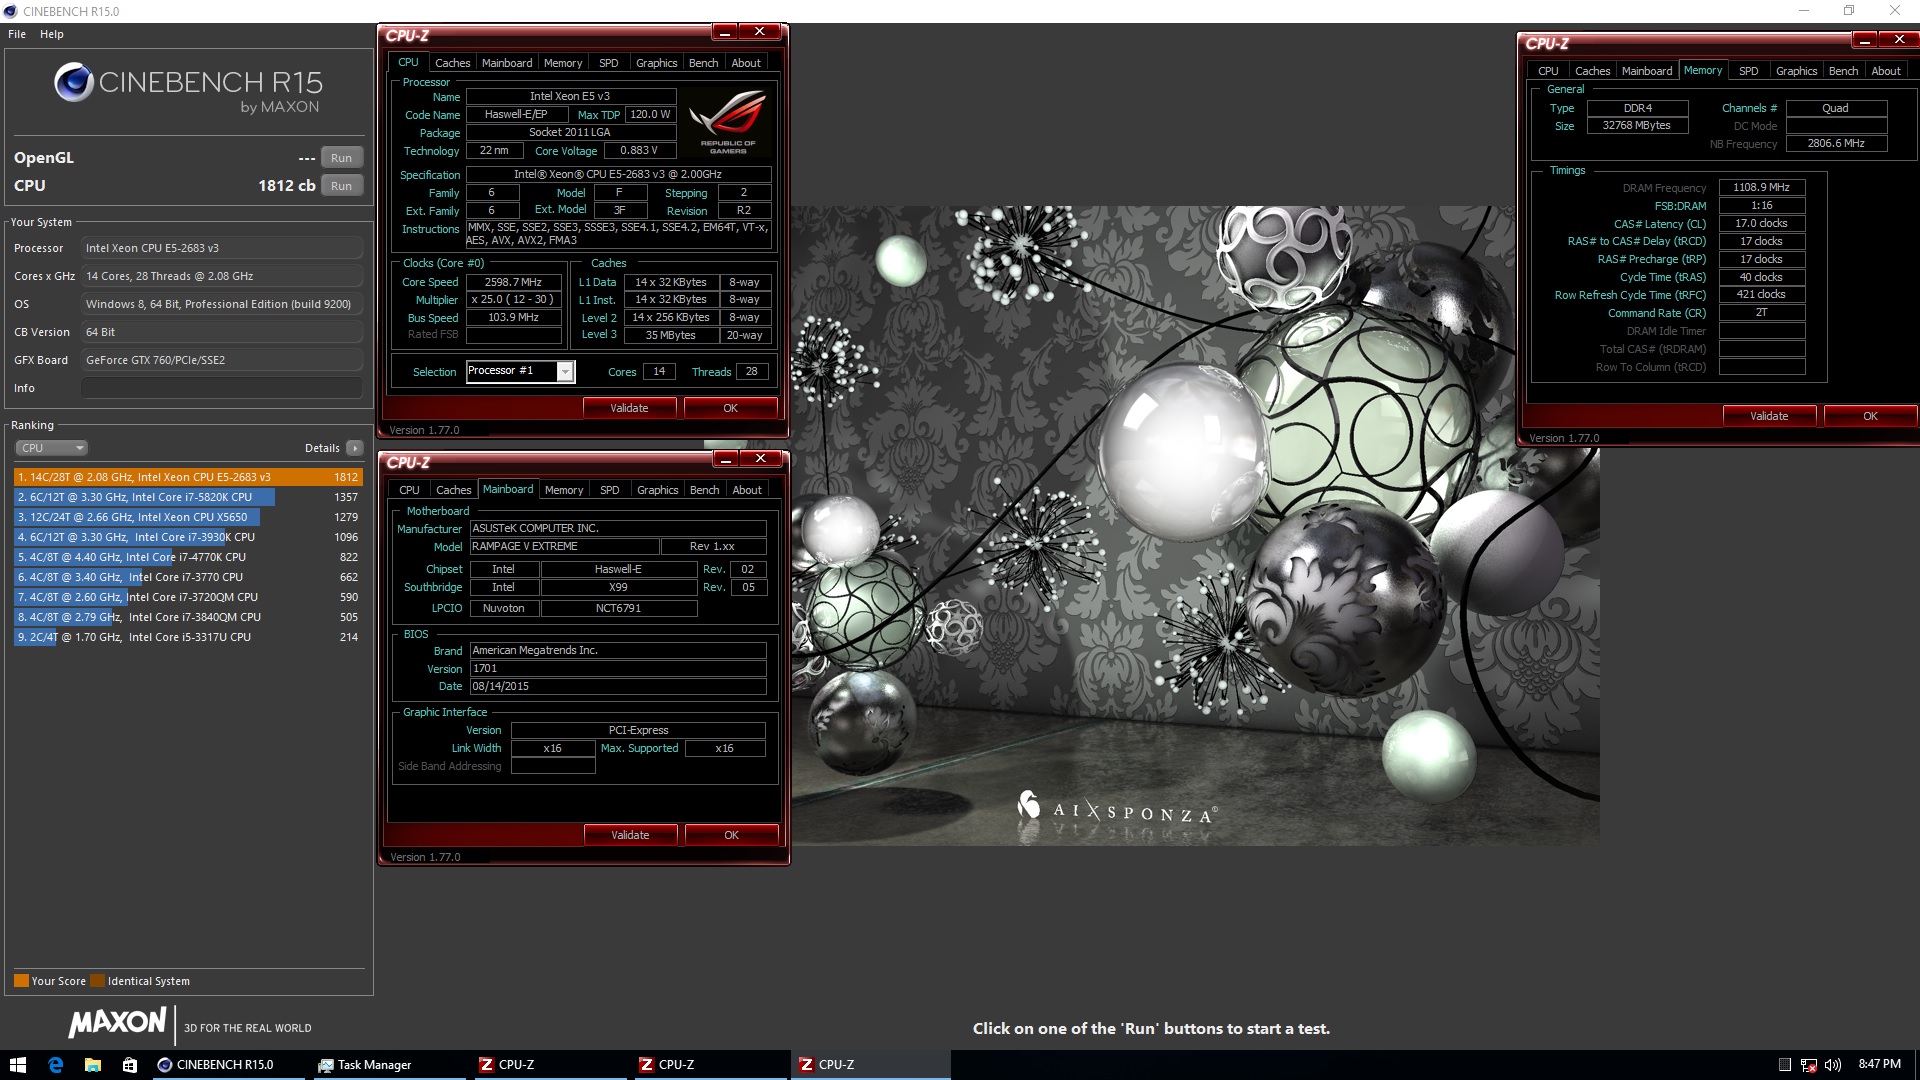Viewport: 1920px width, 1080px height.
Task: Open Mainboard tab in top CPU-Z window
Action: click(507, 63)
